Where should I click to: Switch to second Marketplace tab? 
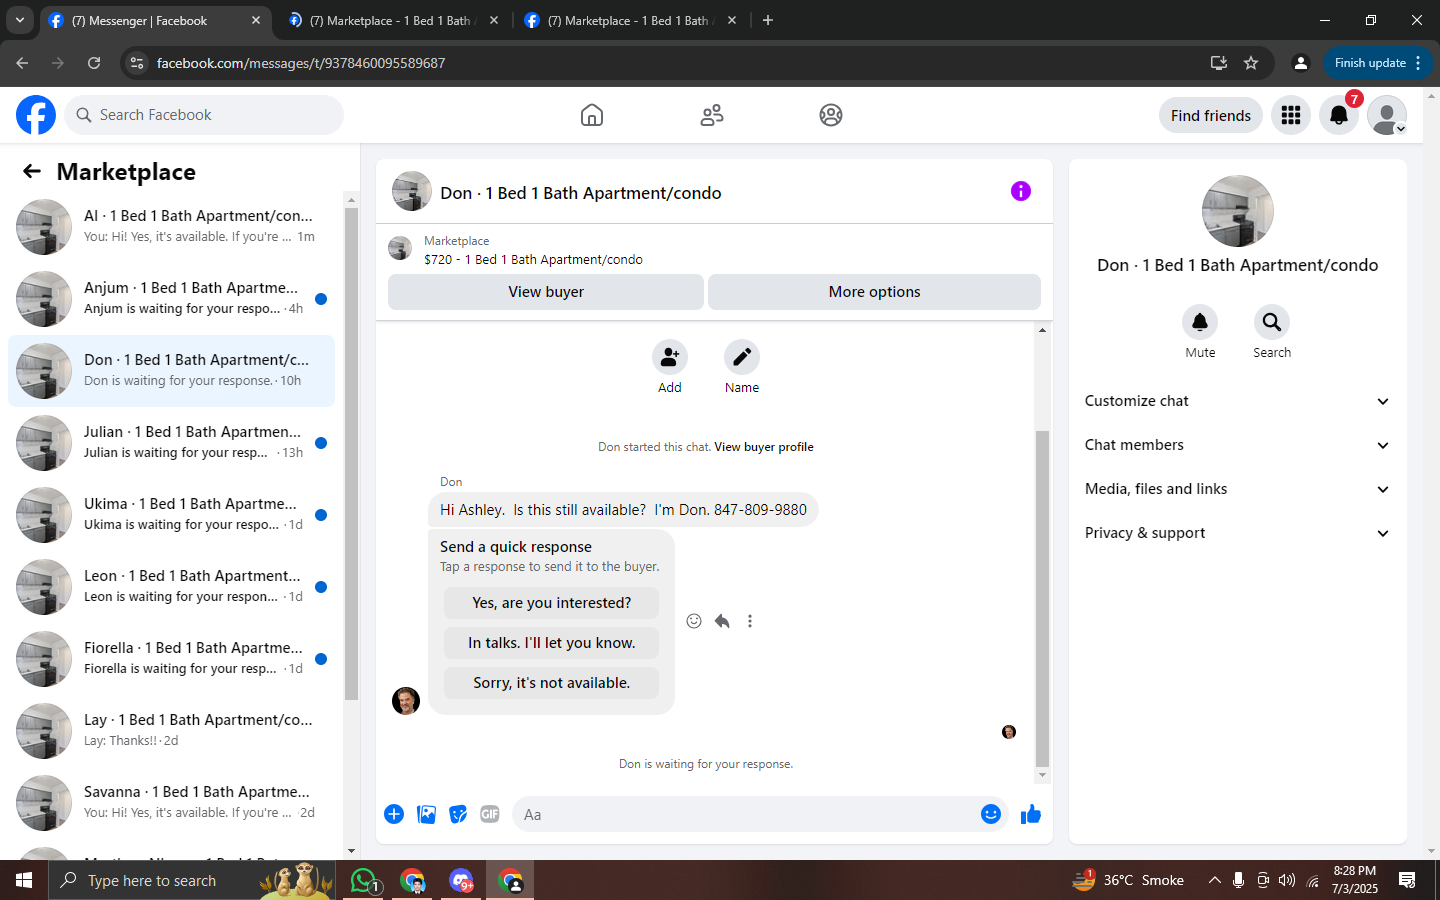(391, 20)
